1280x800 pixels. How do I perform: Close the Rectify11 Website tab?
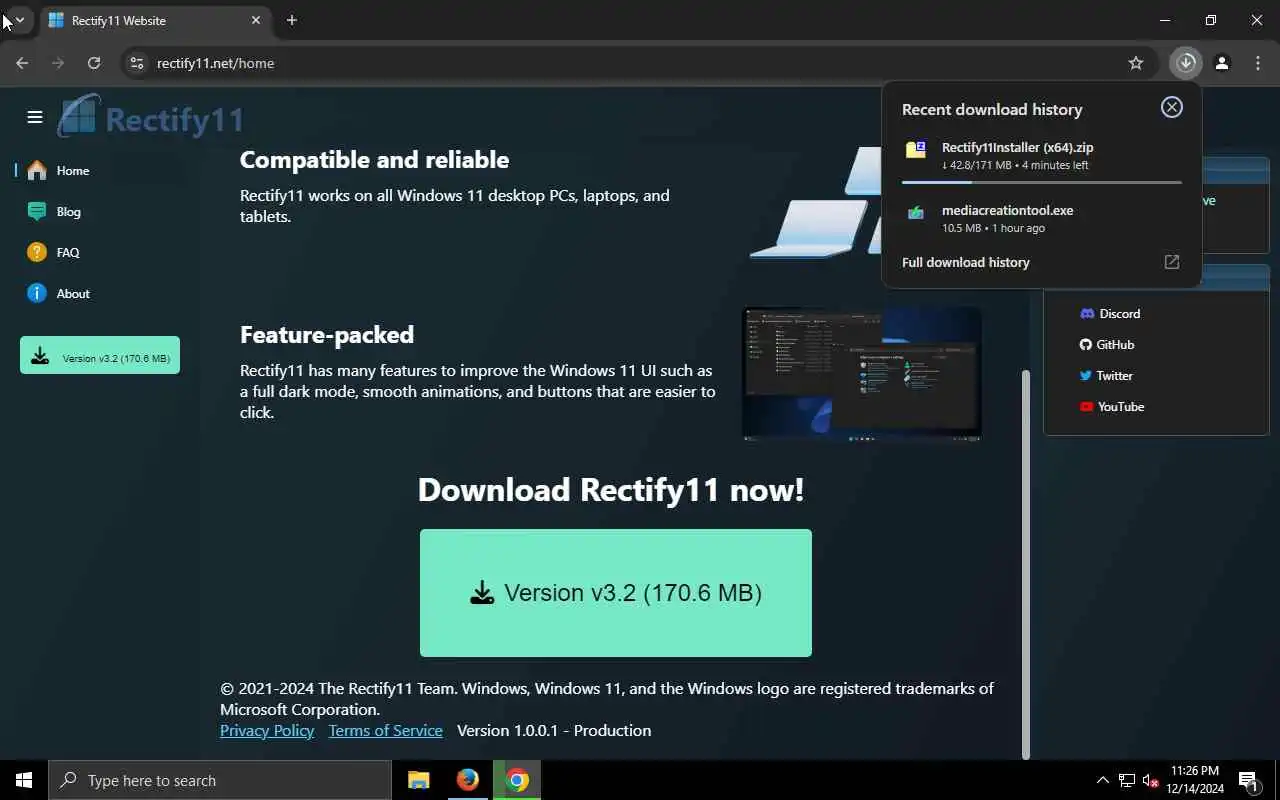click(256, 20)
